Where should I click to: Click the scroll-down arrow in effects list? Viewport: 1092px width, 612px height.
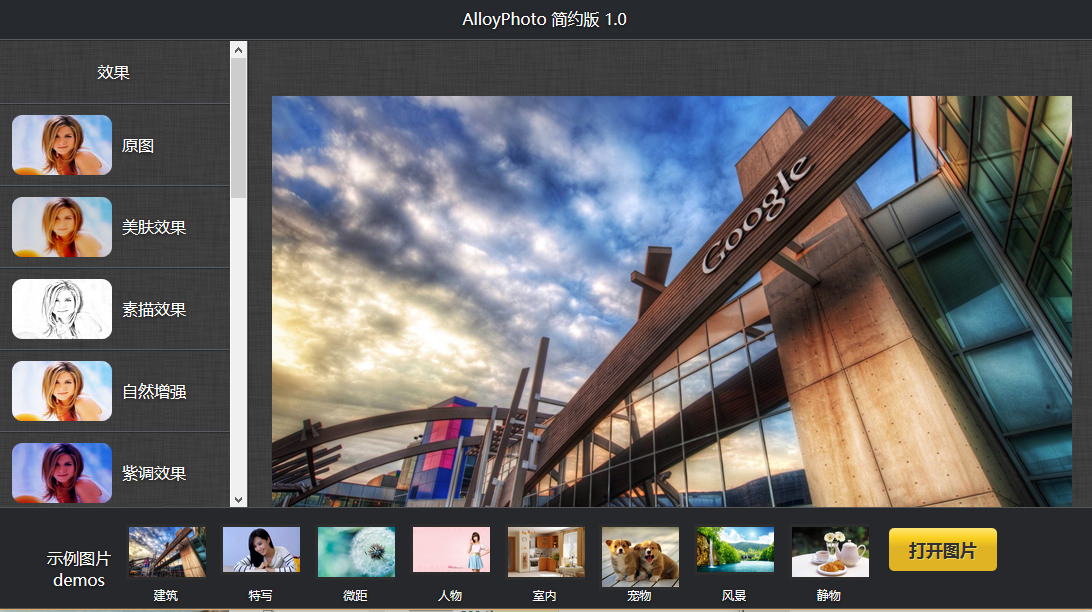coord(238,498)
